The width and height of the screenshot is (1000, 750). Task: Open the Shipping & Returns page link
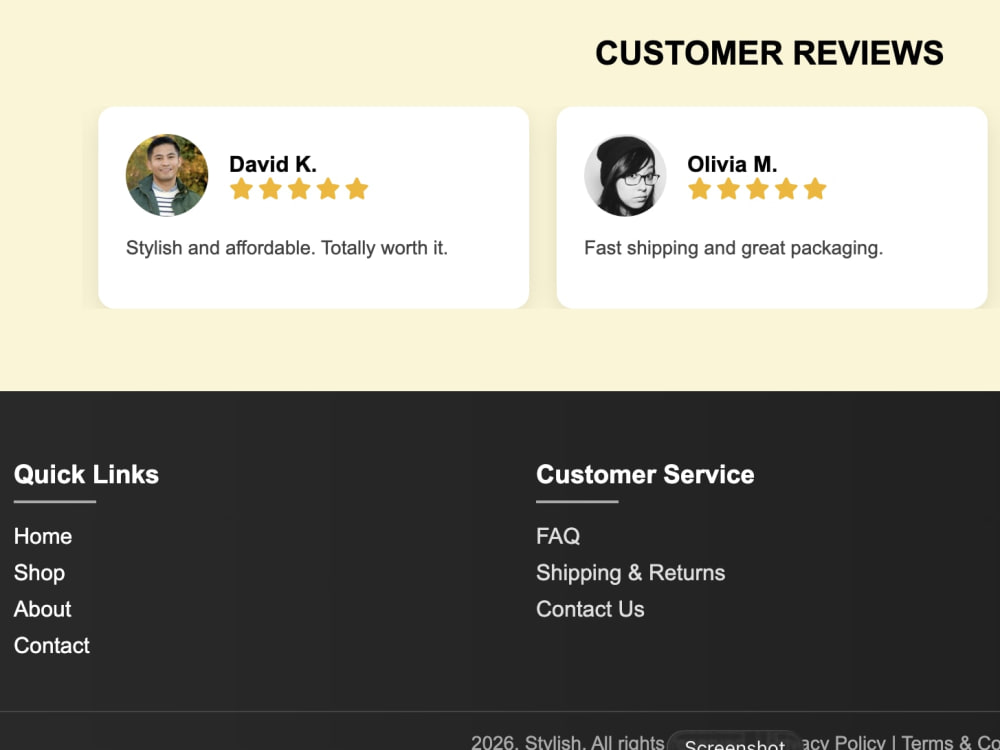click(631, 573)
